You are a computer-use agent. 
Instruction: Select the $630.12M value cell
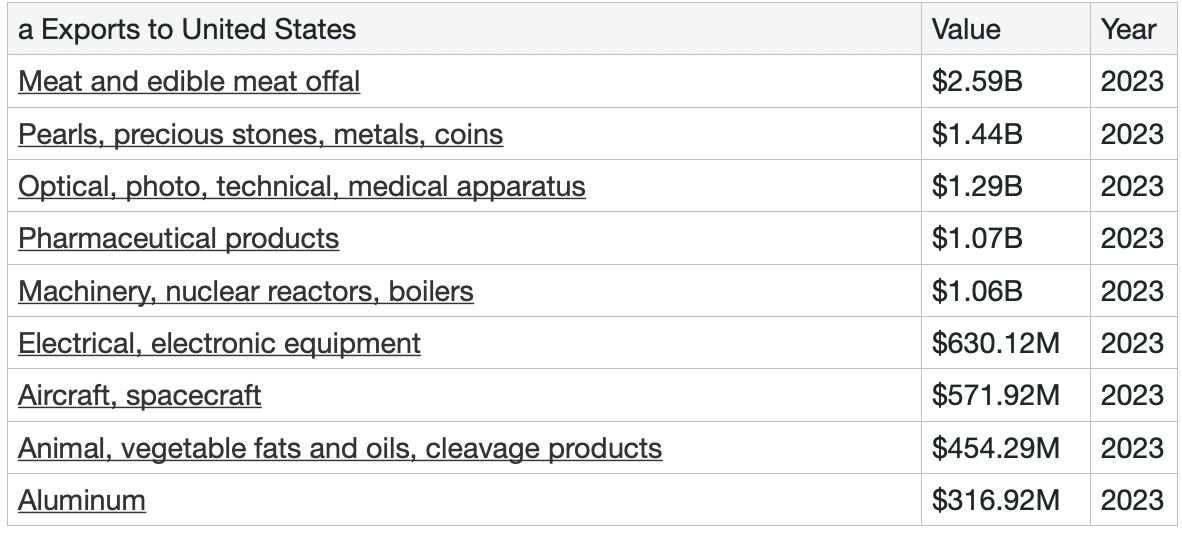995,343
